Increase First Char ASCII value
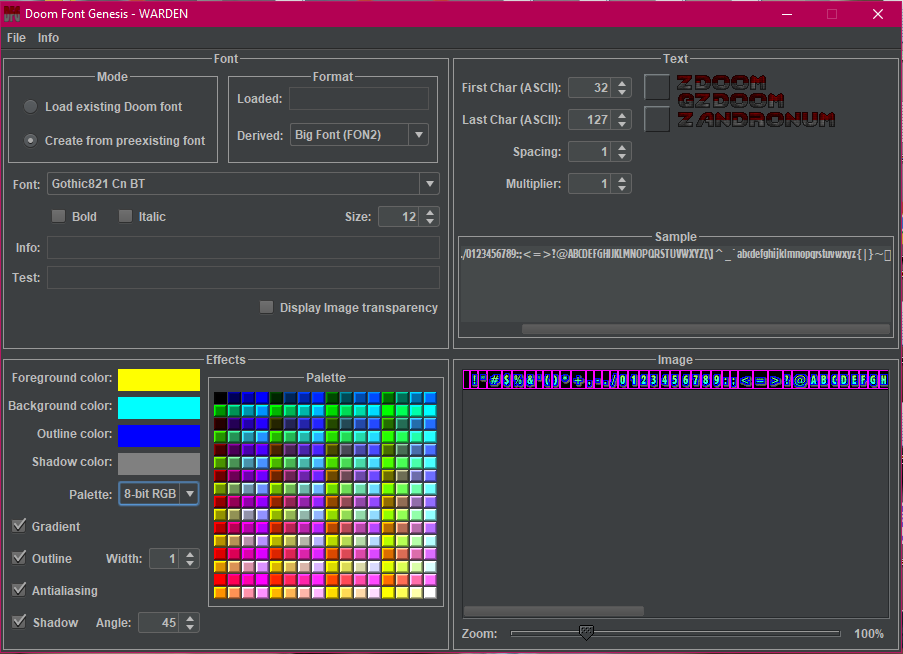 pos(622,83)
